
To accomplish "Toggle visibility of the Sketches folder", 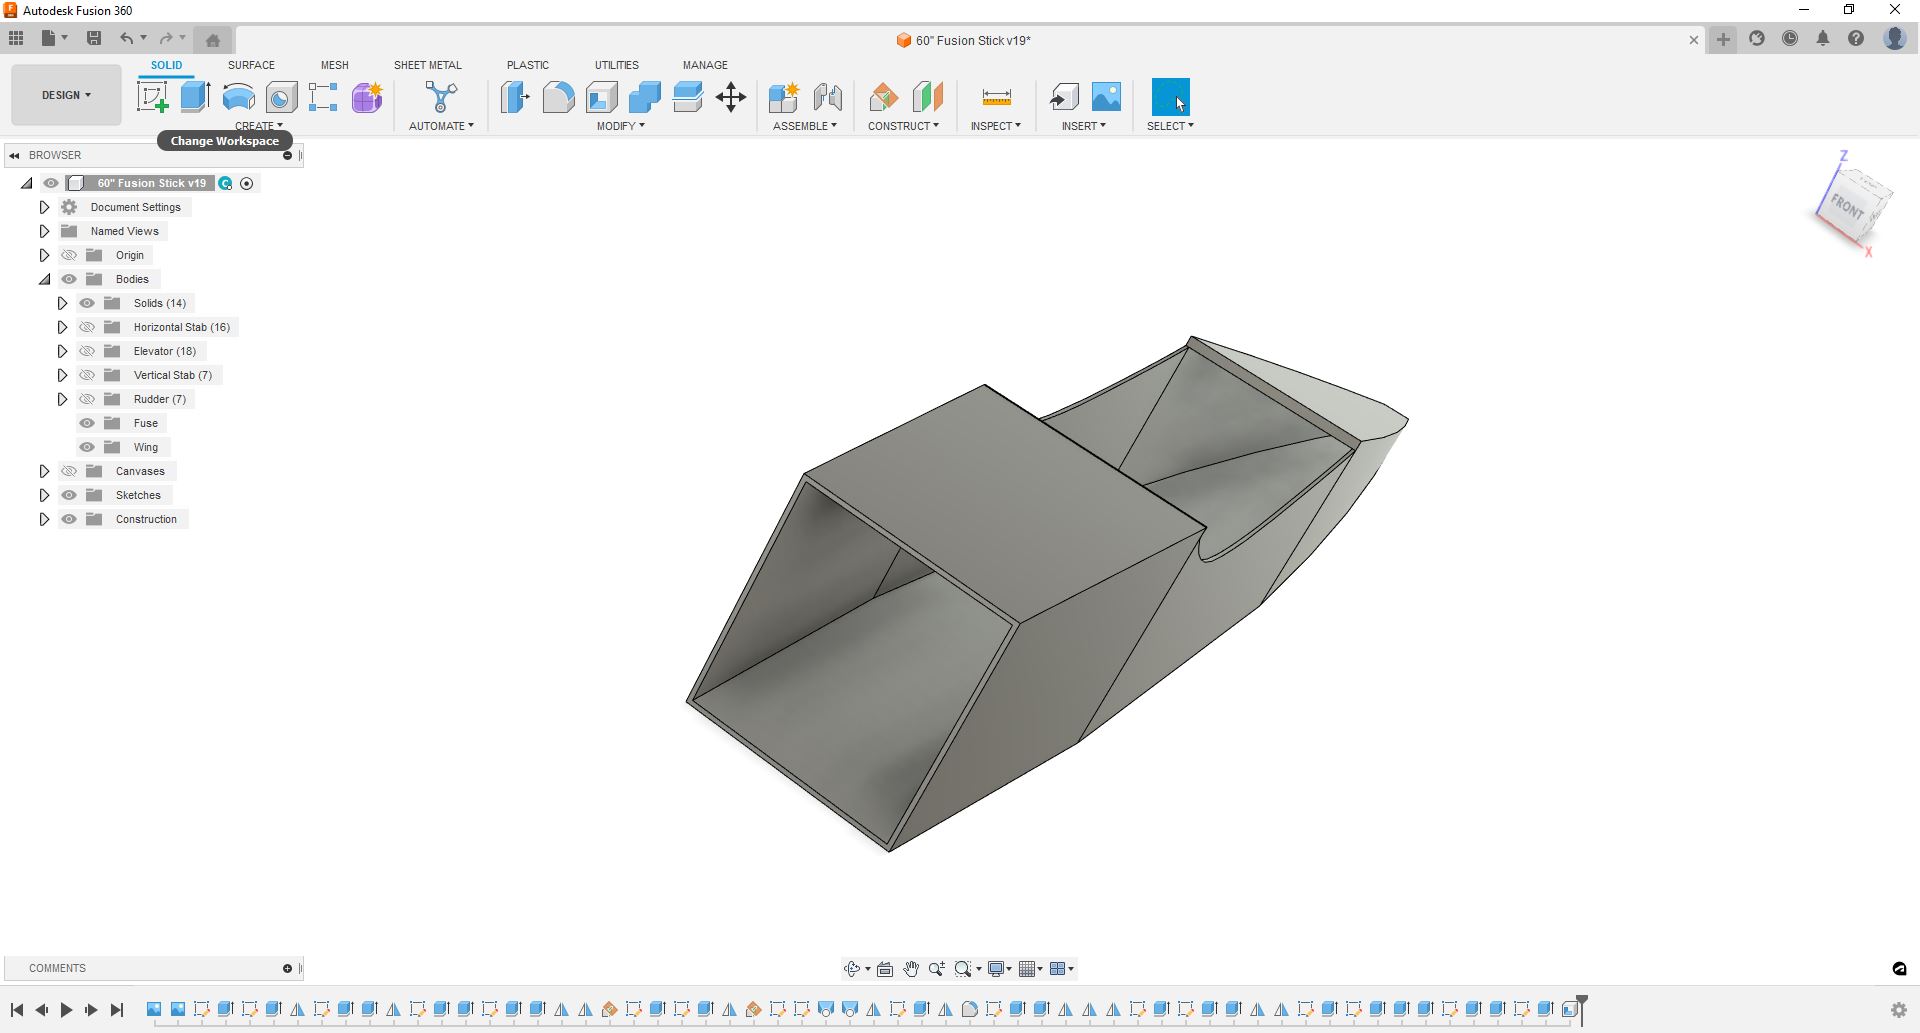I will pyautogui.click(x=69, y=495).
